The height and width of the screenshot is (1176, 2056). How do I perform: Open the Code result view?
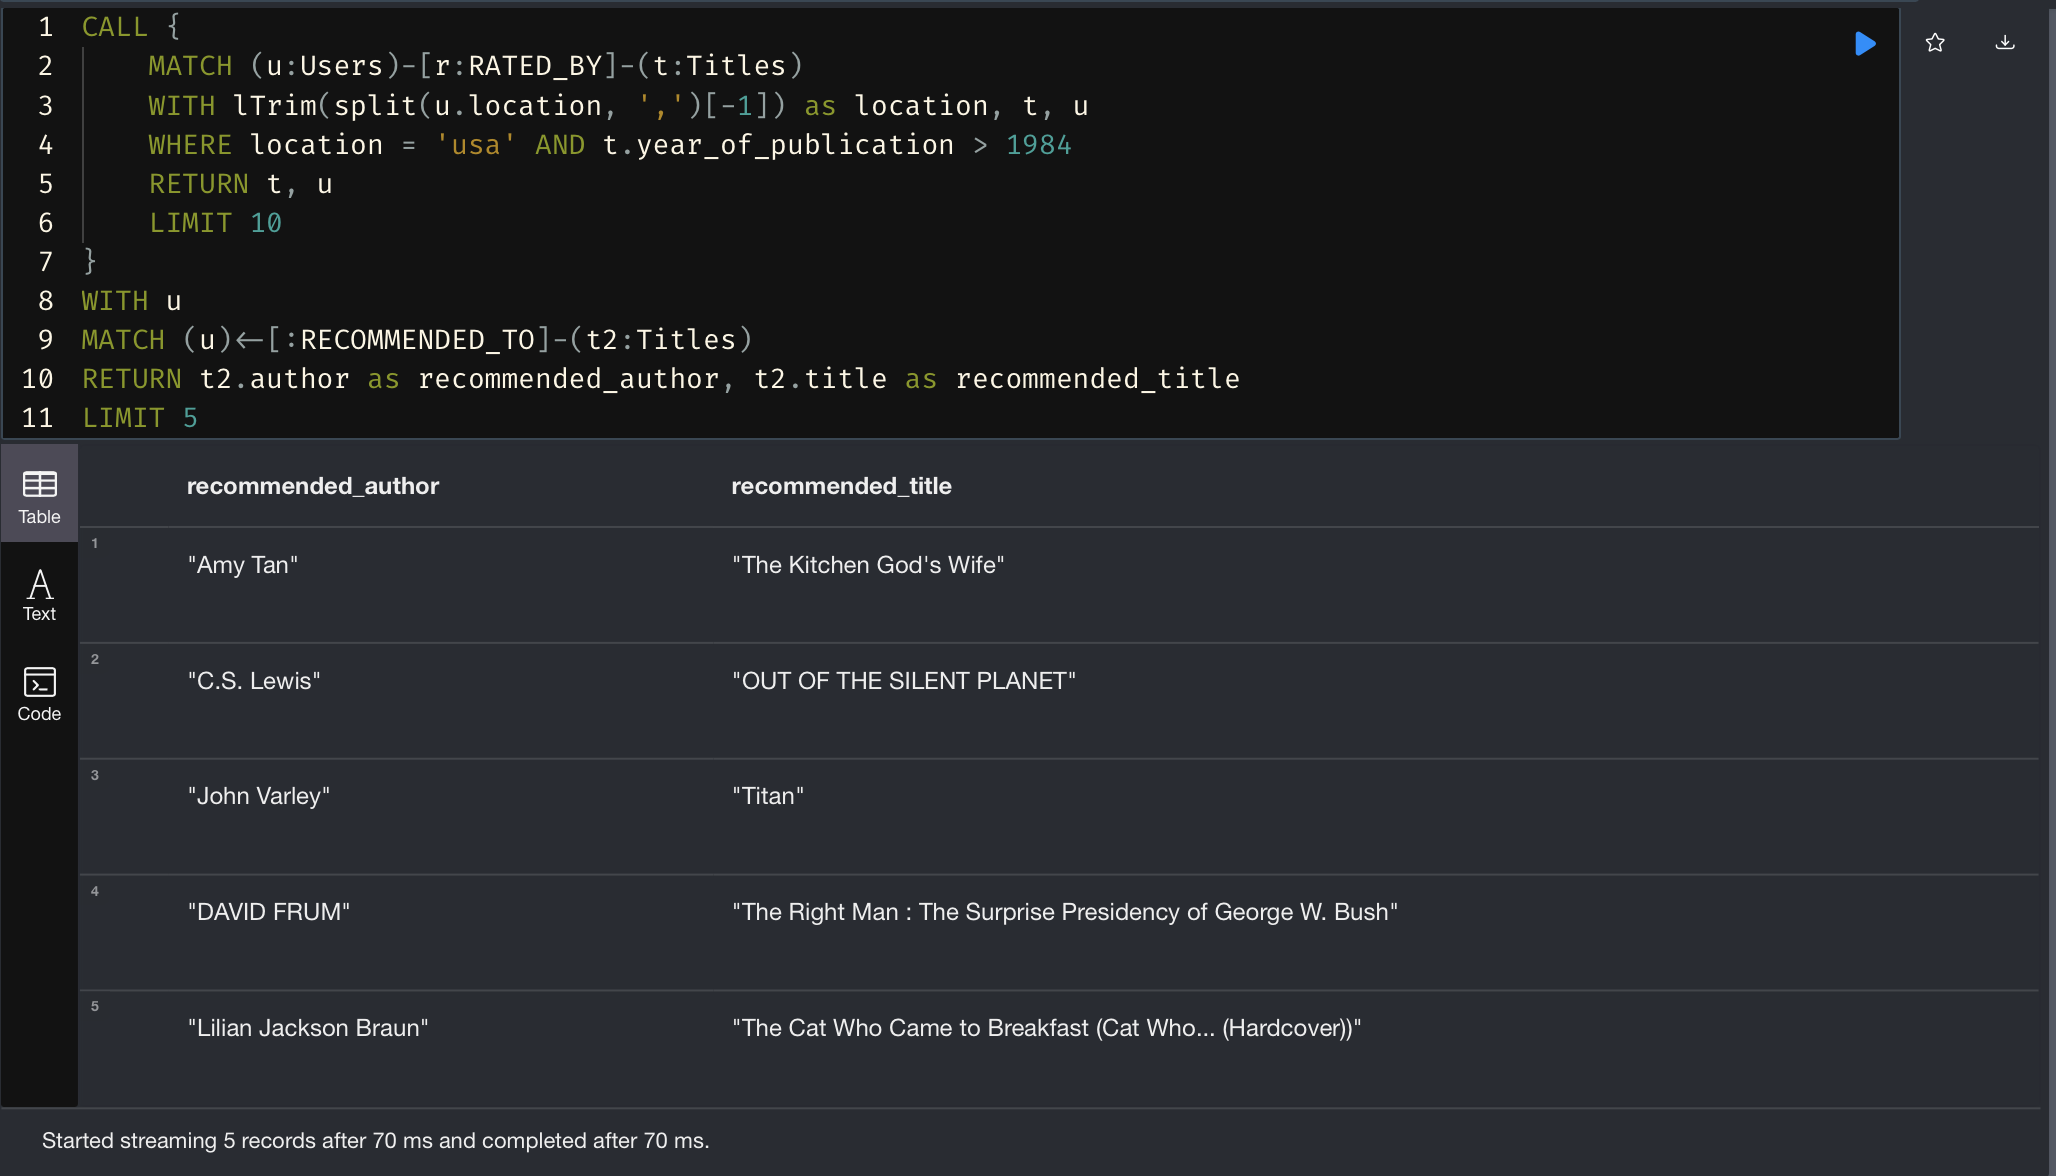pyautogui.click(x=39, y=694)
